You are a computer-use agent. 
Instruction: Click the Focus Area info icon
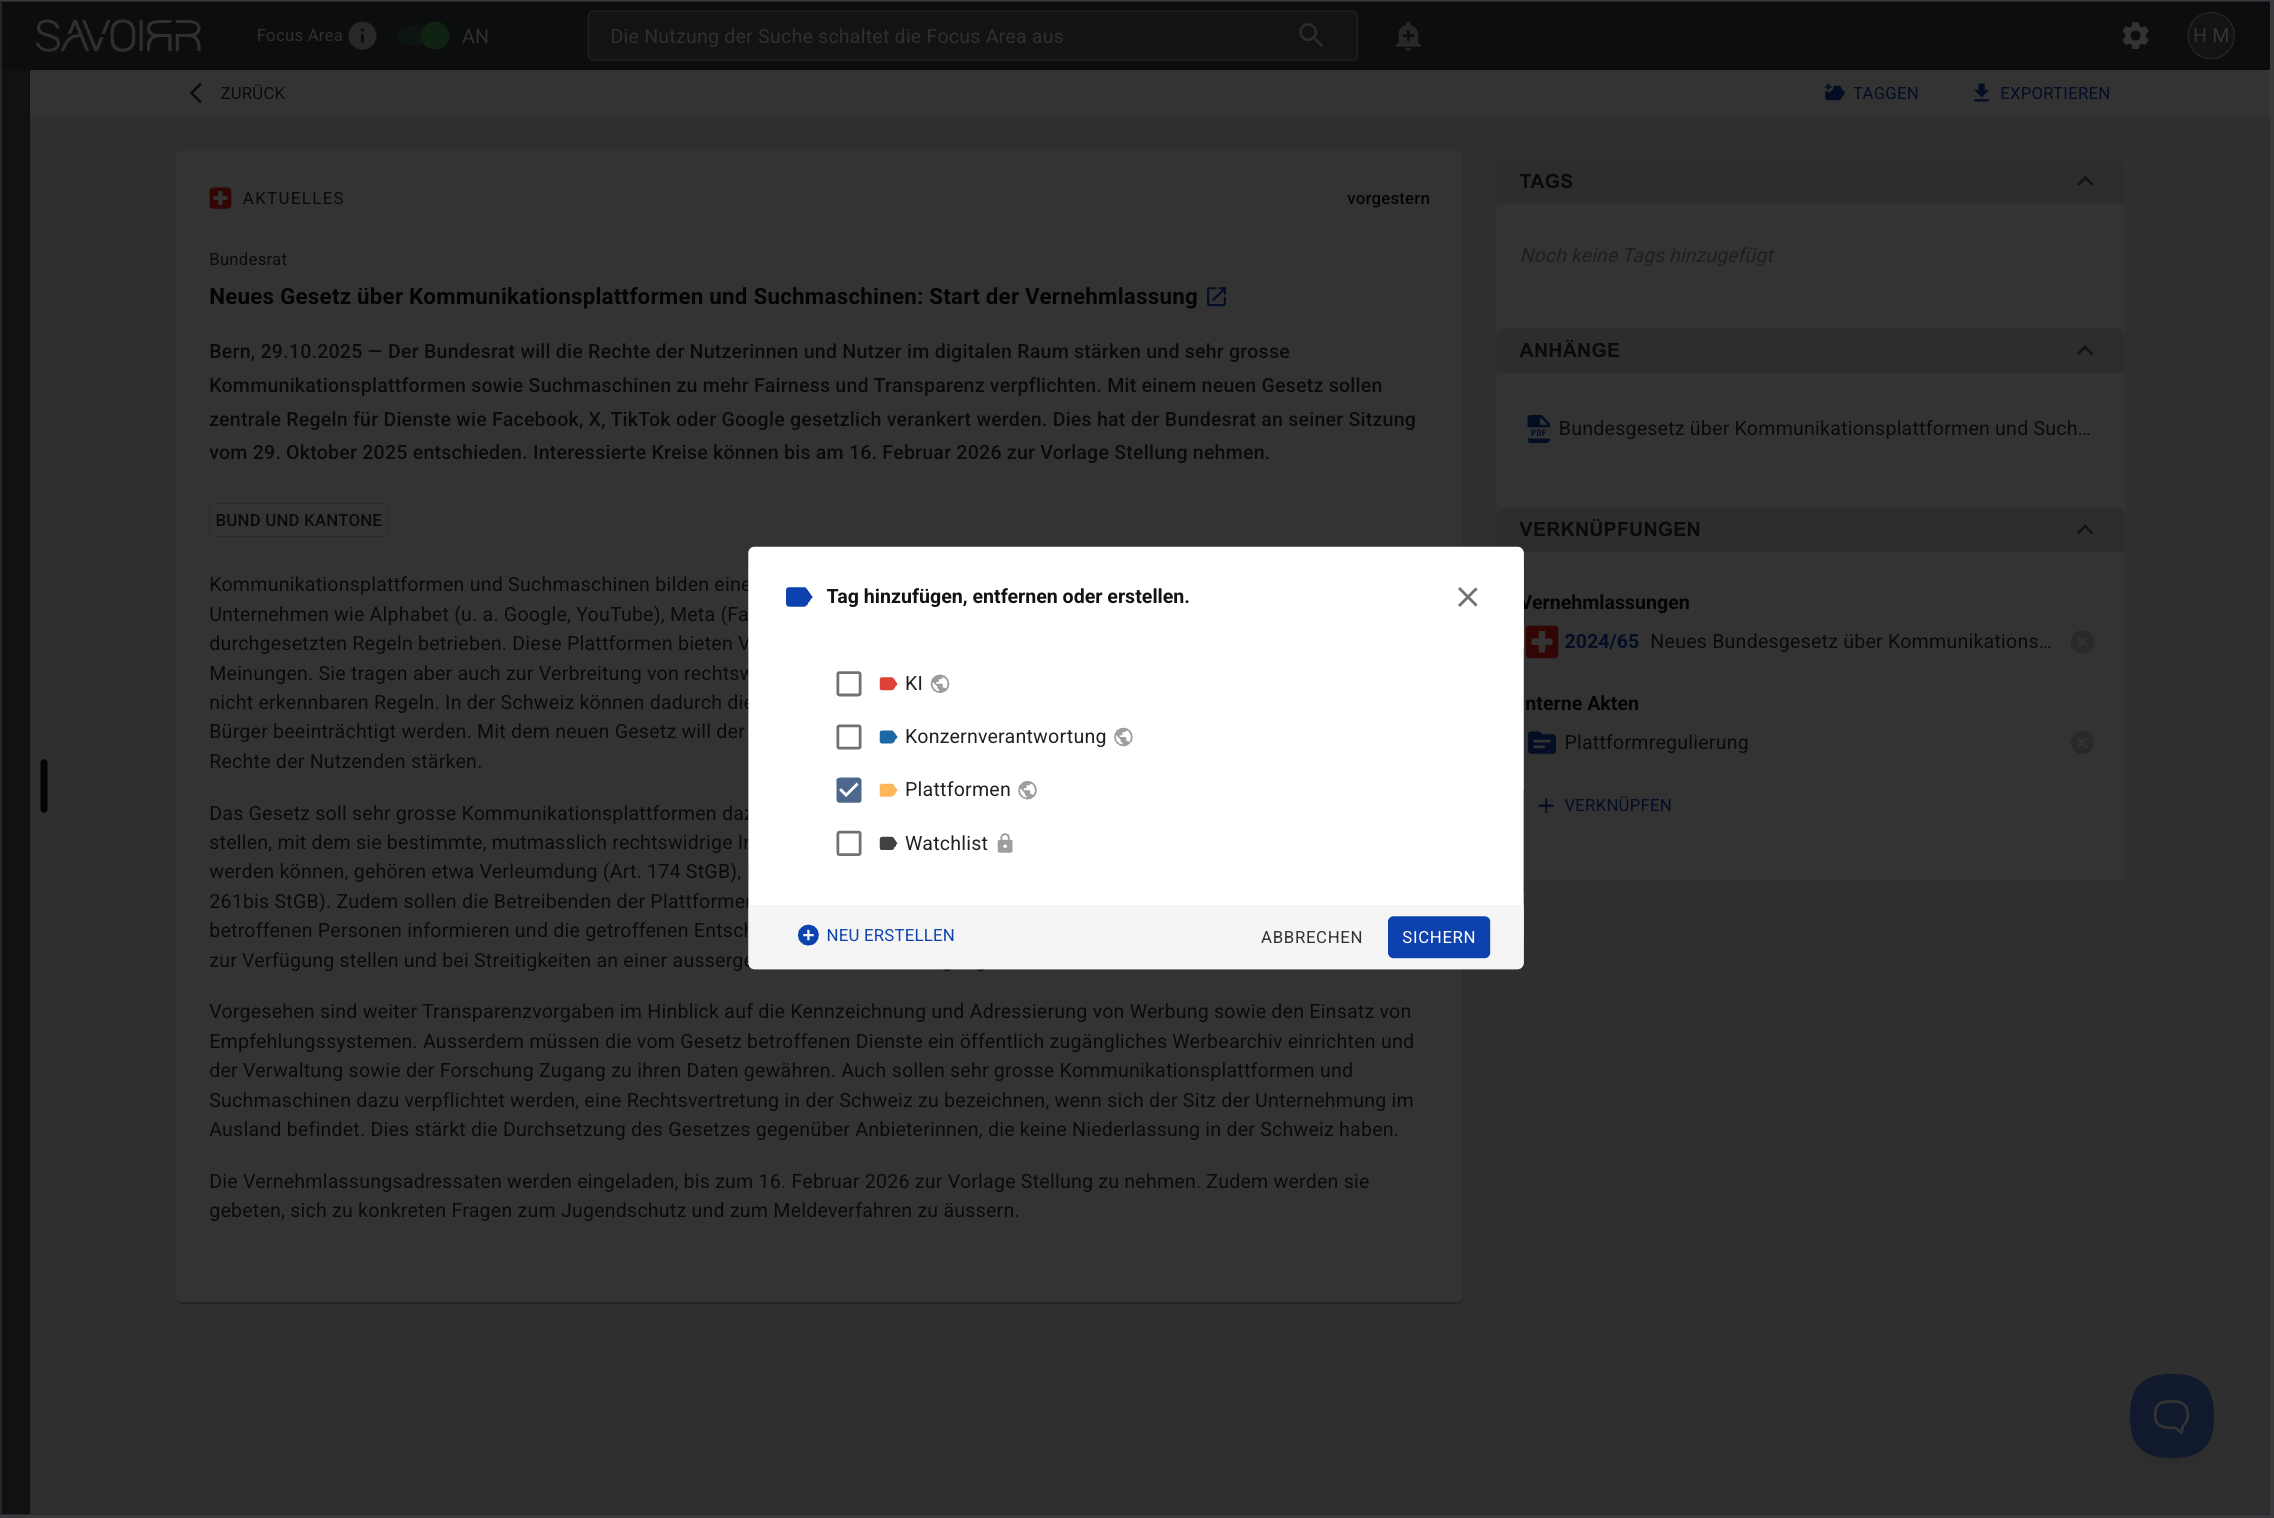coord(363,36)
